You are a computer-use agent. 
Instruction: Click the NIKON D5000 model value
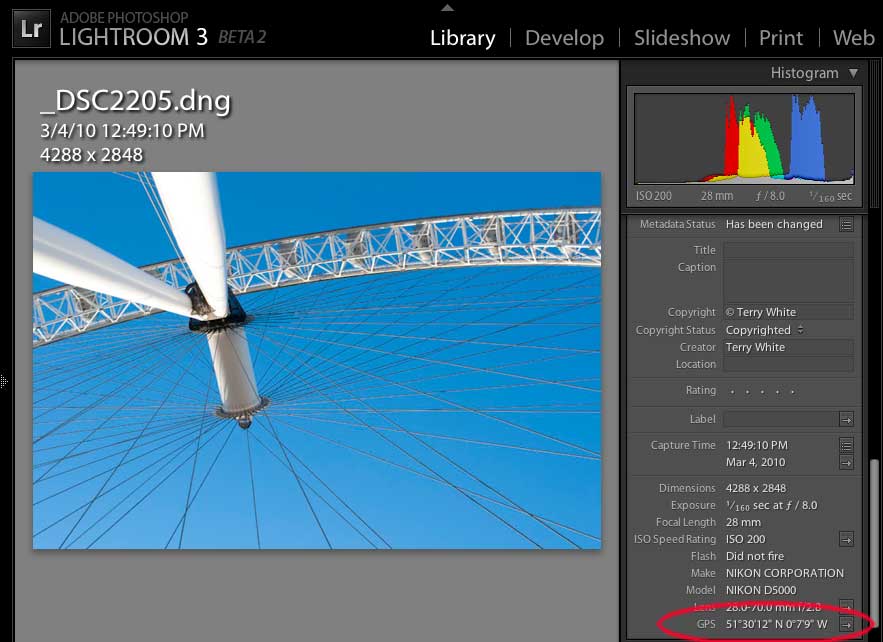pos(761,590)
